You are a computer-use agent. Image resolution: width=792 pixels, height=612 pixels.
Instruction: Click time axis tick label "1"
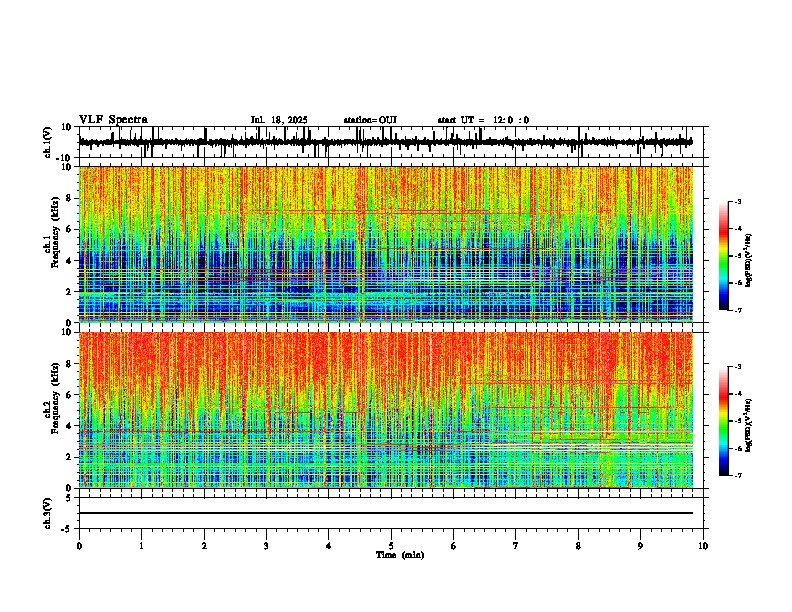click(x=141, y=546)
